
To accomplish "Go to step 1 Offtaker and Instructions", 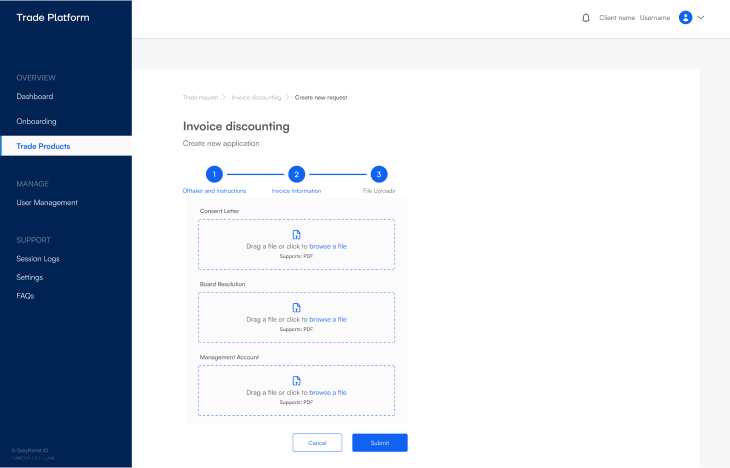I will 214,173.
